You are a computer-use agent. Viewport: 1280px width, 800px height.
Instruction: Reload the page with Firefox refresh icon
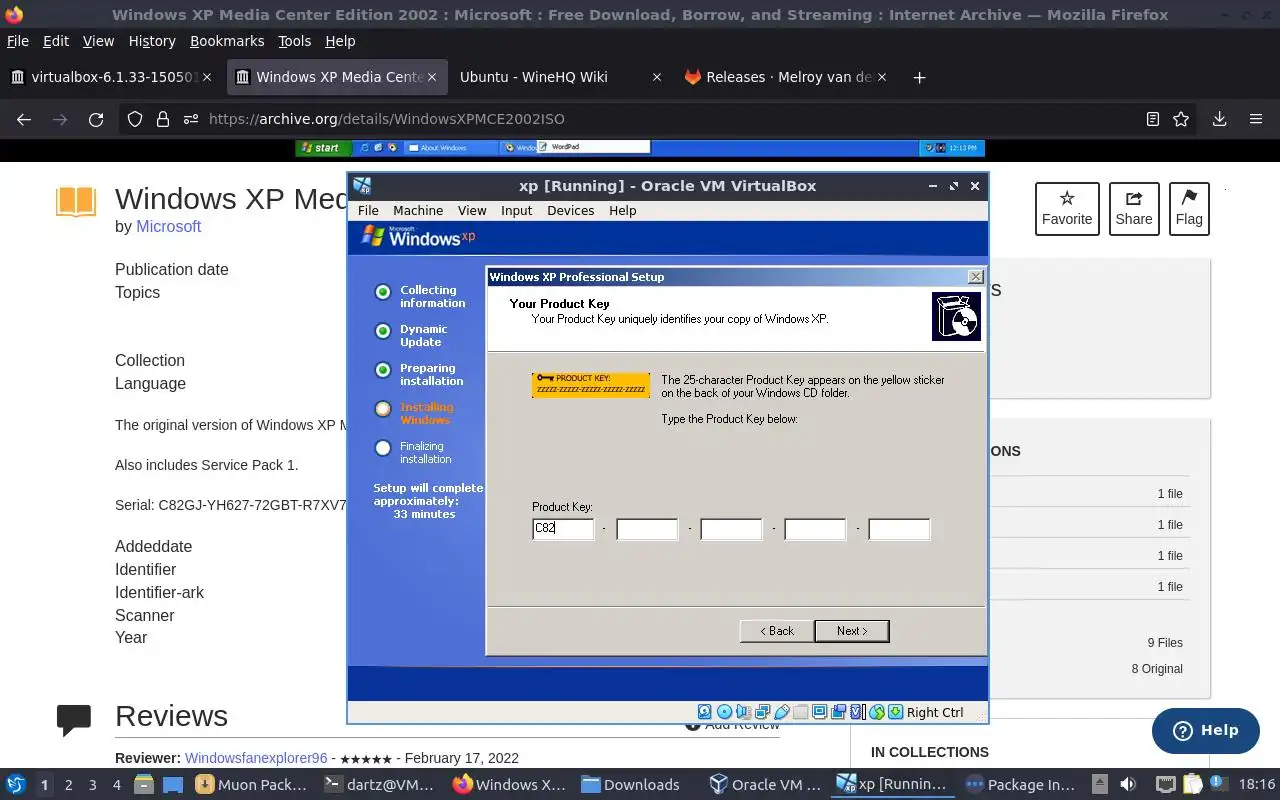click(x=96, y=119)
